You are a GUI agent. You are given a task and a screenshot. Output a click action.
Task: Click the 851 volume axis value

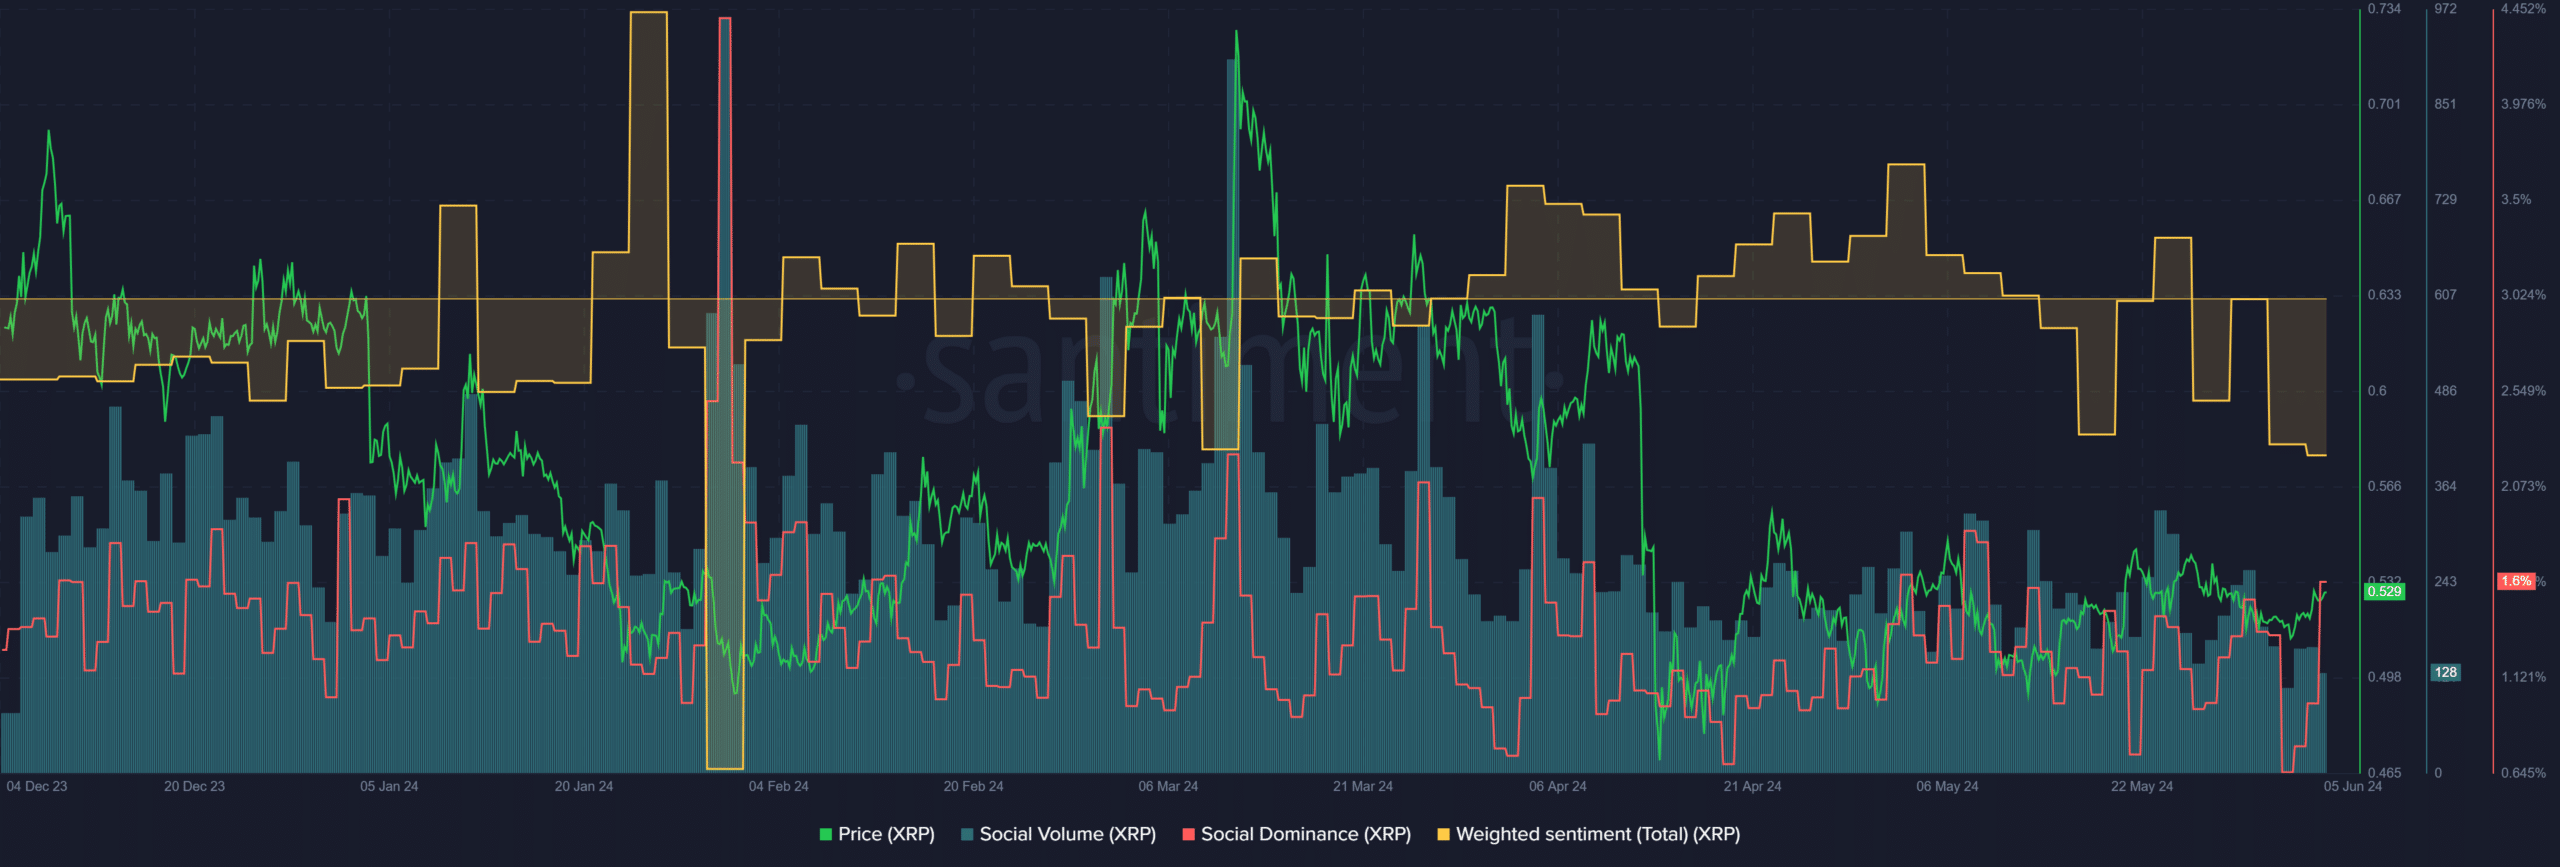[x=2445, y=104]
